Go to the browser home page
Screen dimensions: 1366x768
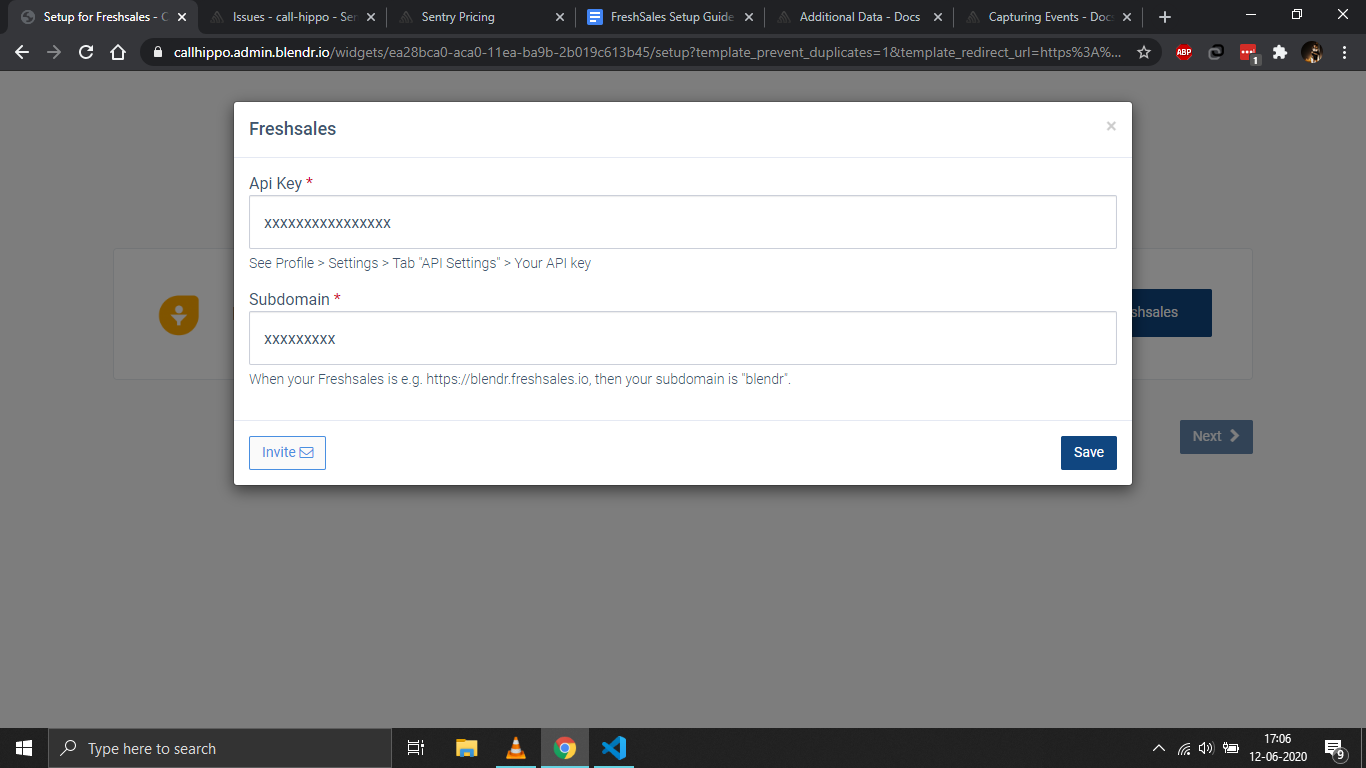pyautogui.click(x=118, y=53)
